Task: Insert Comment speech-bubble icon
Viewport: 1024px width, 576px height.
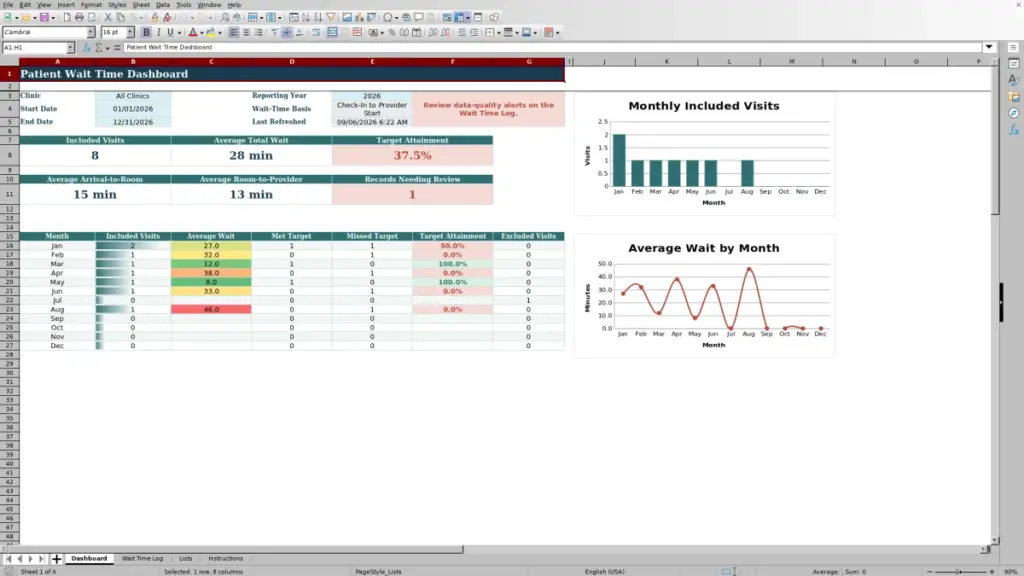Action: click(419, 17)
